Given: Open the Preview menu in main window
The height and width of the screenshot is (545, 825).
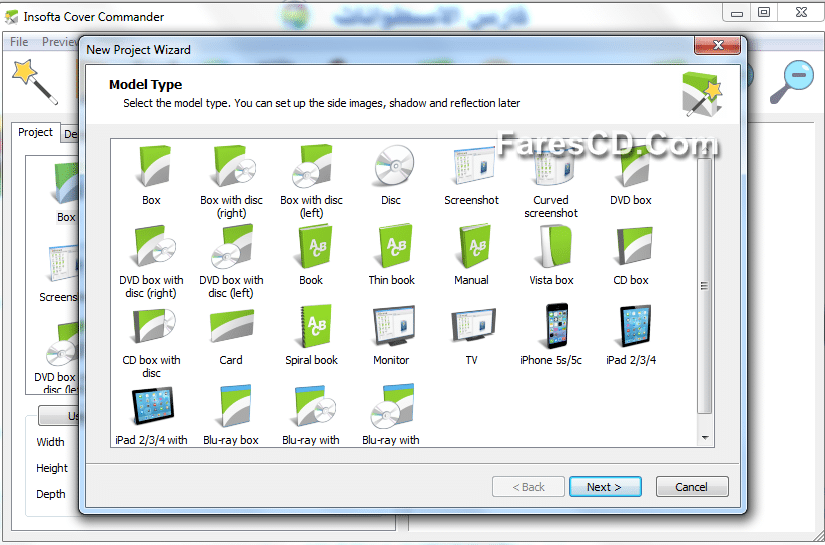Looking at the screenshot, I should point(60,42).
